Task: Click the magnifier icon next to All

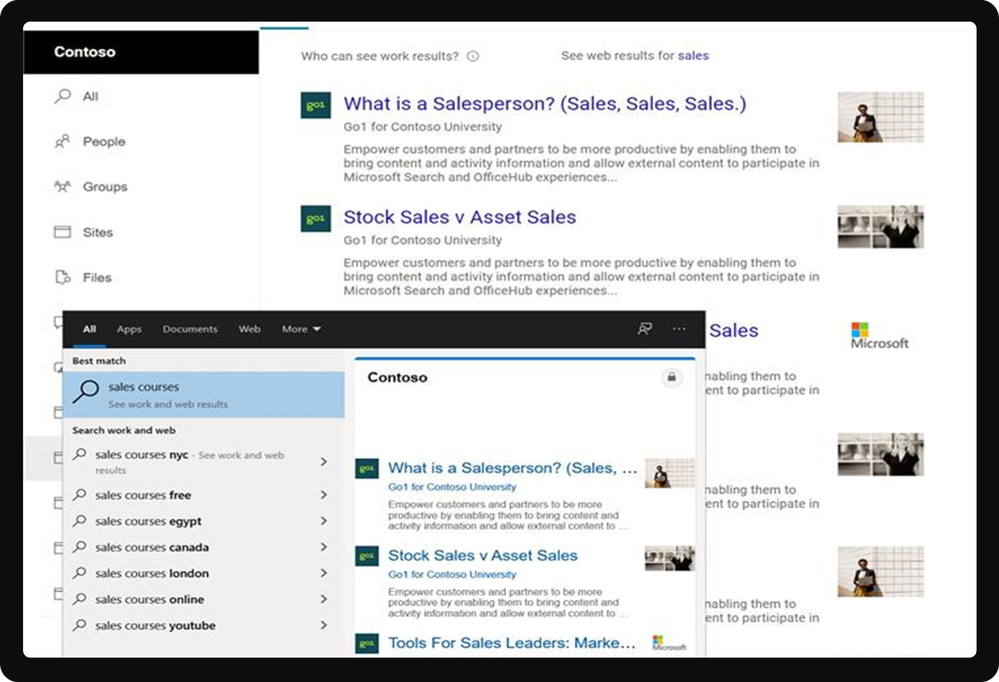Action: coord(62,96)
